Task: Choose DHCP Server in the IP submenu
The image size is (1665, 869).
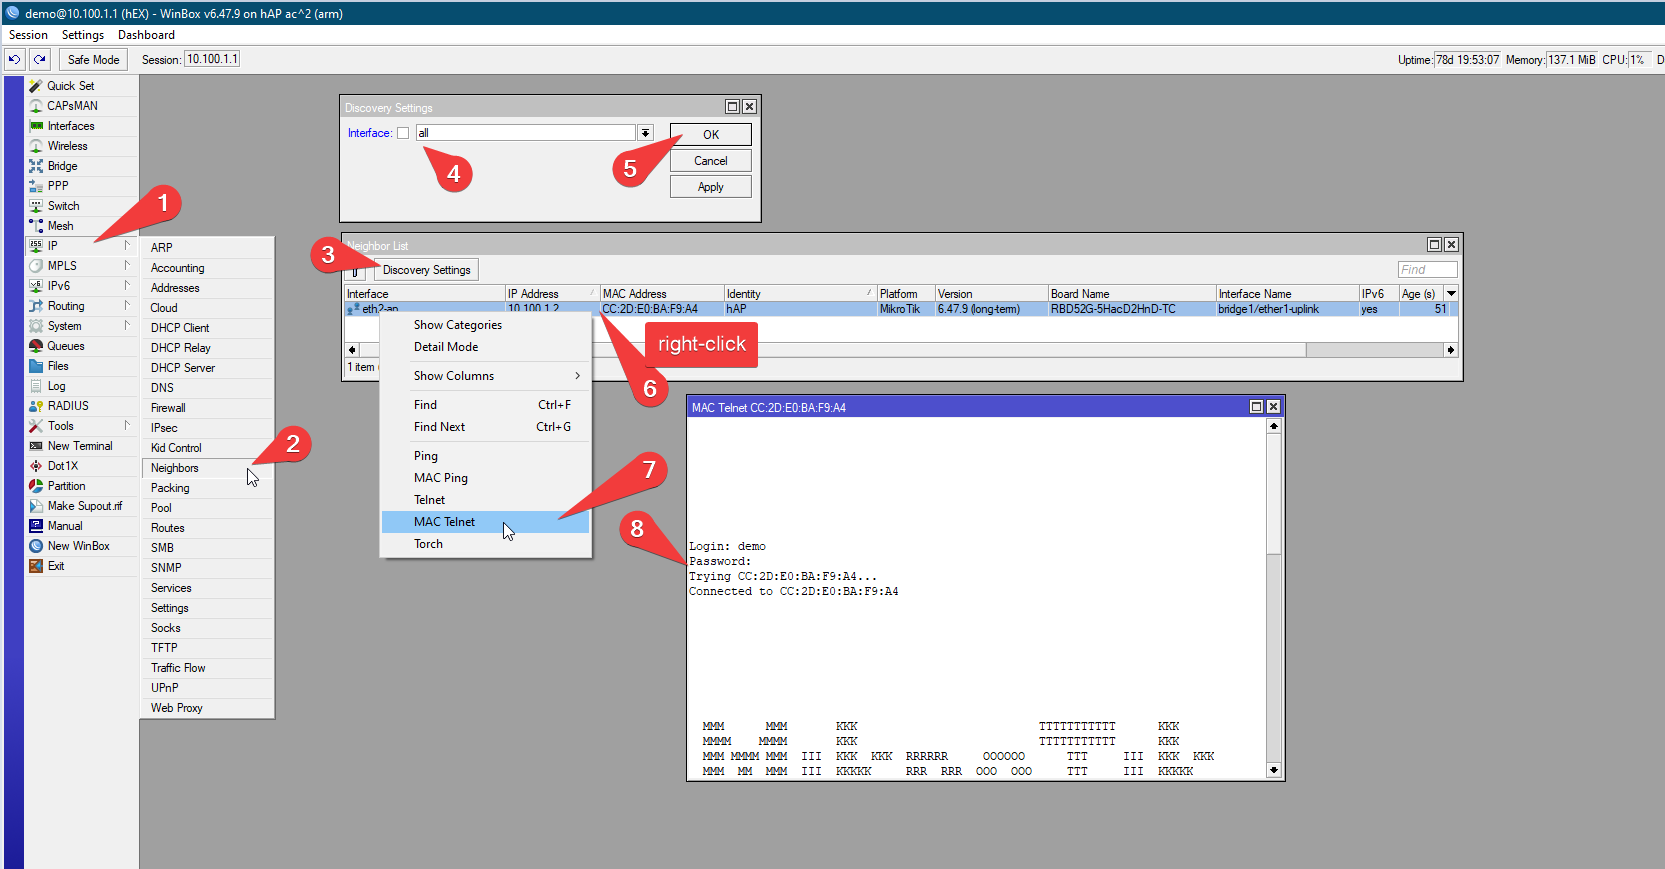Action: (207, 368)
